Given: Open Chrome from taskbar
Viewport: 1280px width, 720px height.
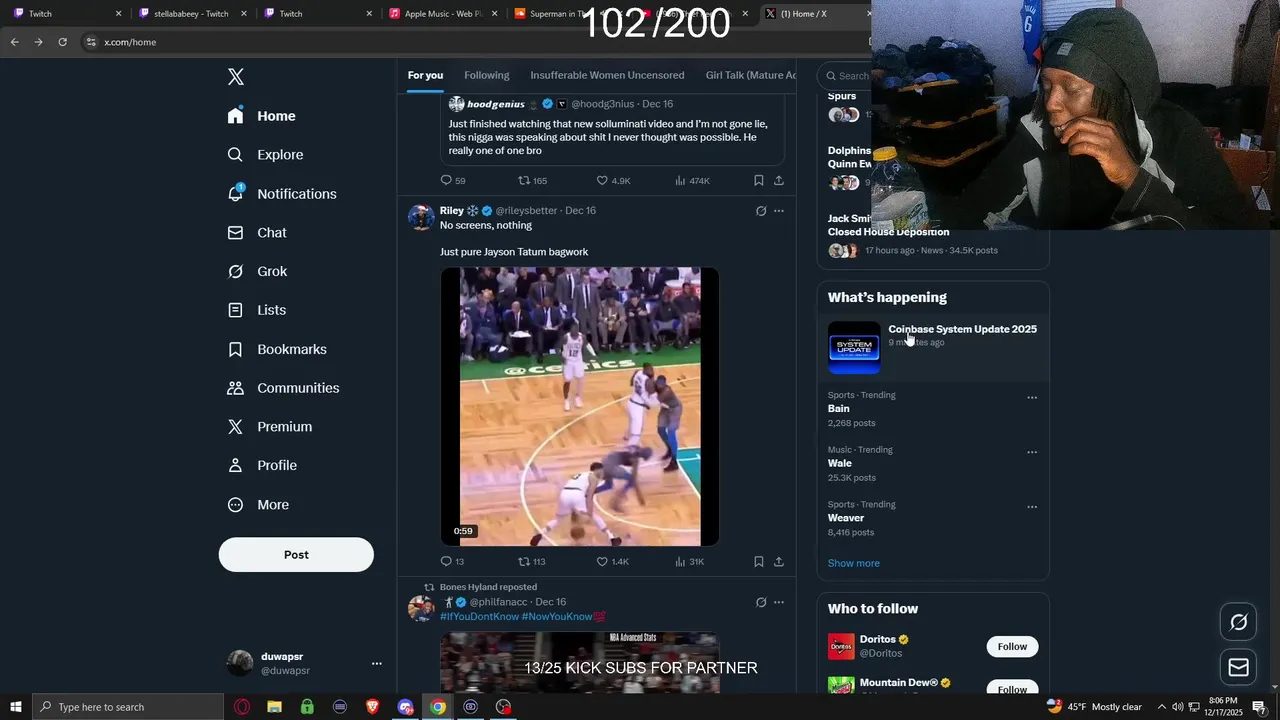Looking at the screenshot, I should (438, 707).
